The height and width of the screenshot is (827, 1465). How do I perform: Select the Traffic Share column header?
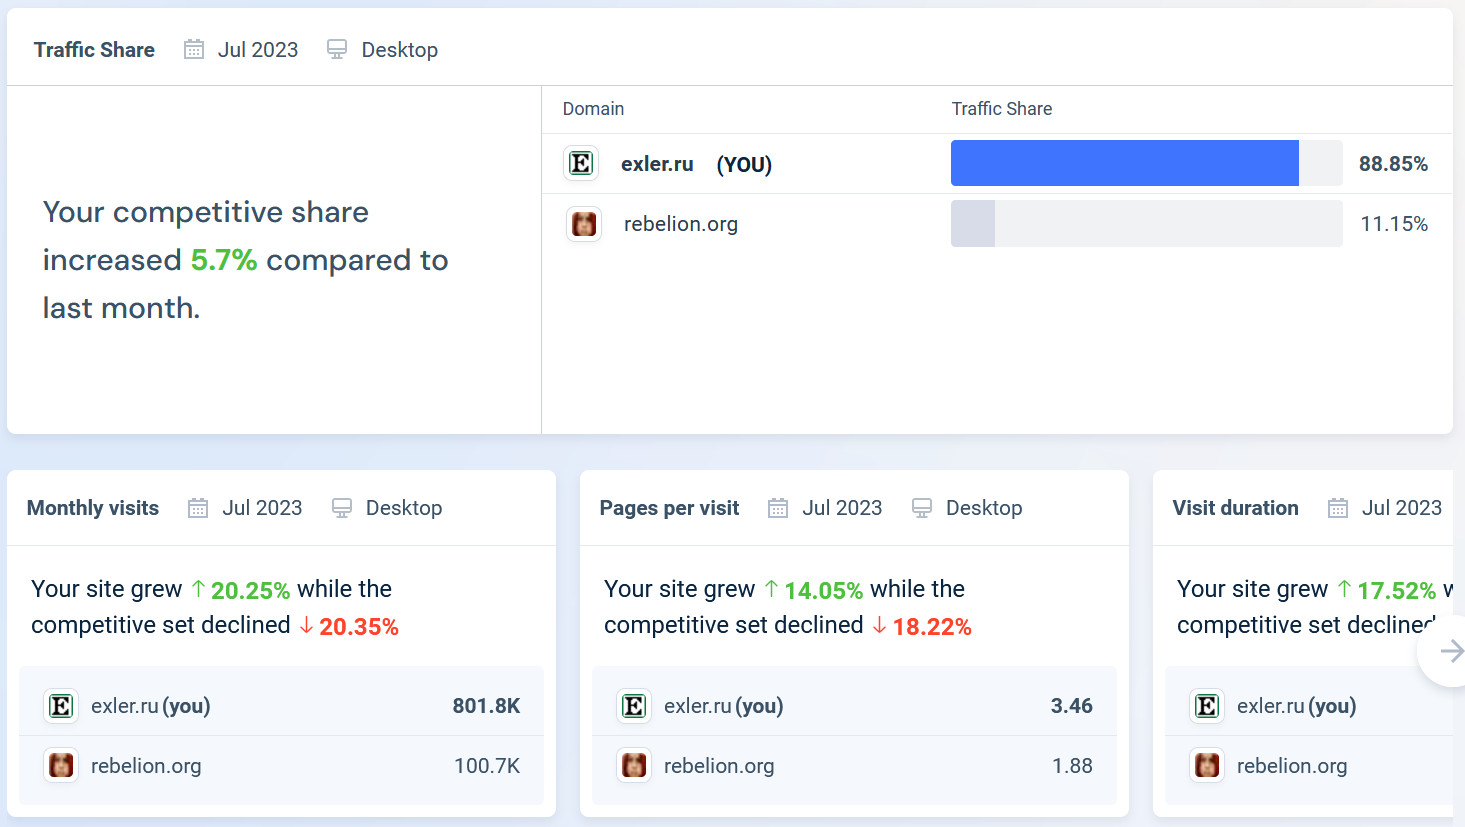coord(1001,109)
